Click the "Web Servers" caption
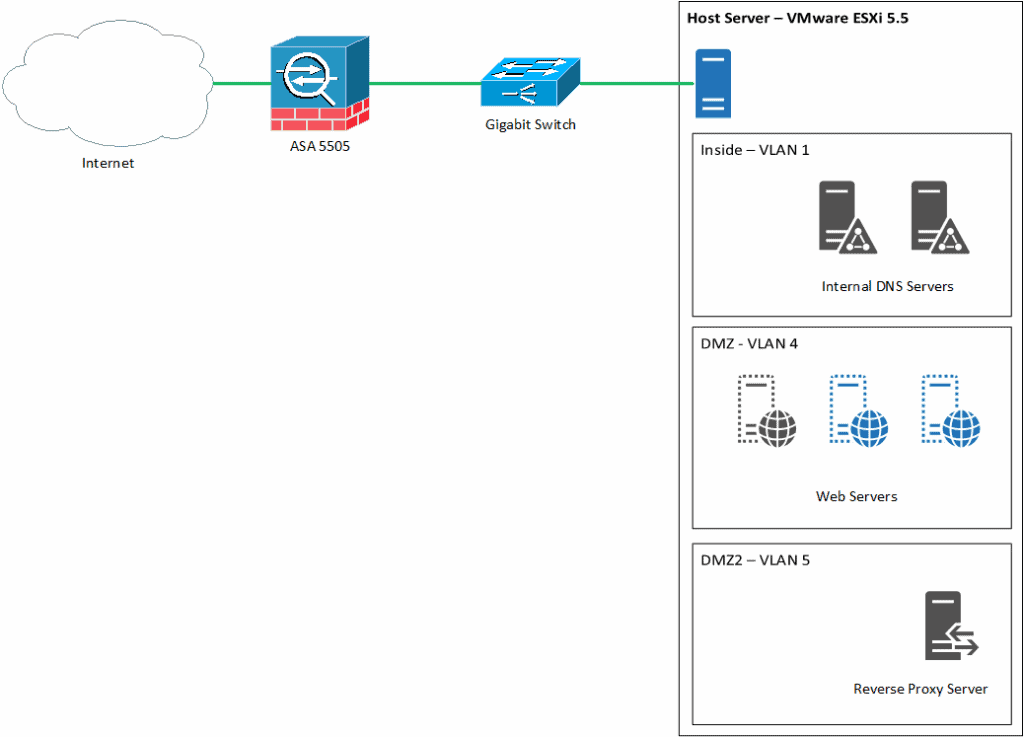The image size is (1024, 737). click(857, 497)
